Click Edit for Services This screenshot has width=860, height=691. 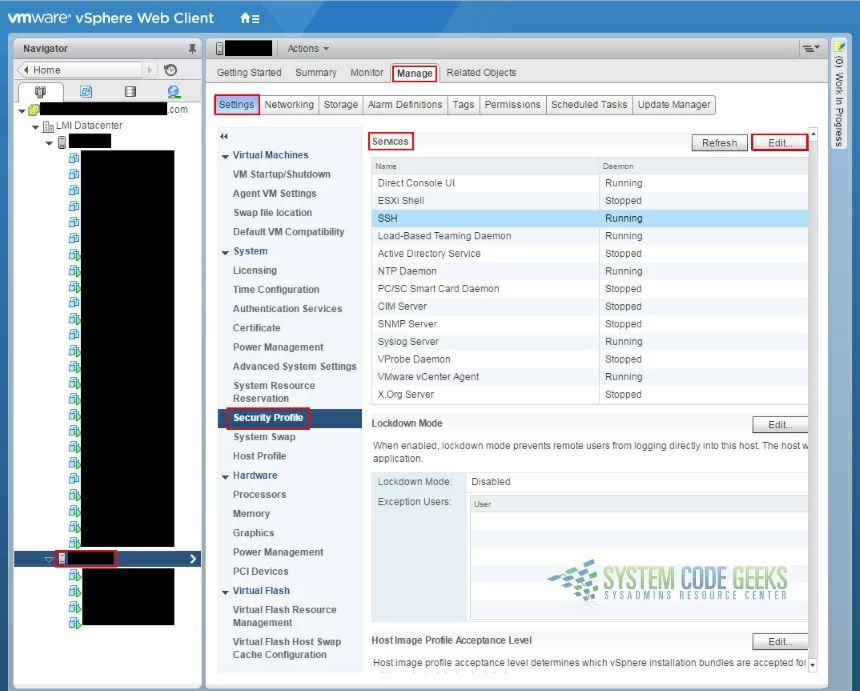coord(779,143)
